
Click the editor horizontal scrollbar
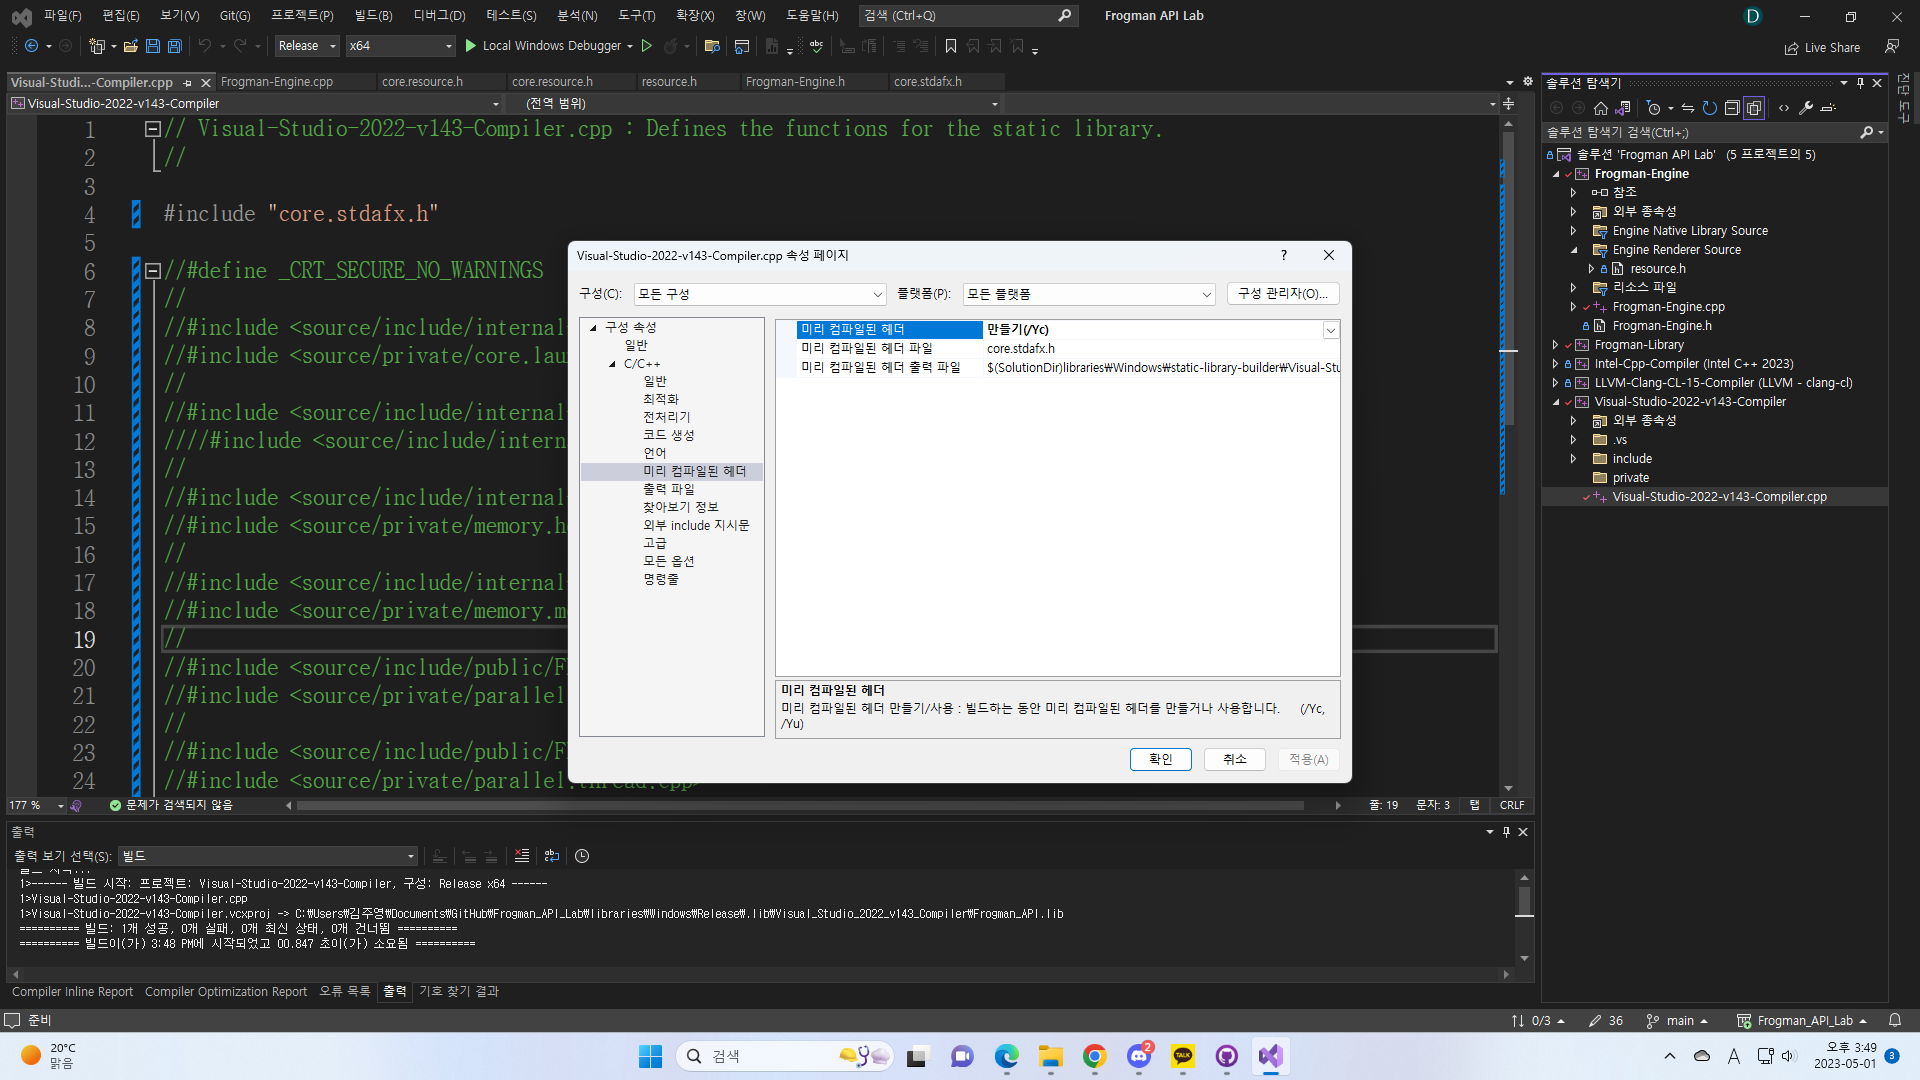[800, 805]
